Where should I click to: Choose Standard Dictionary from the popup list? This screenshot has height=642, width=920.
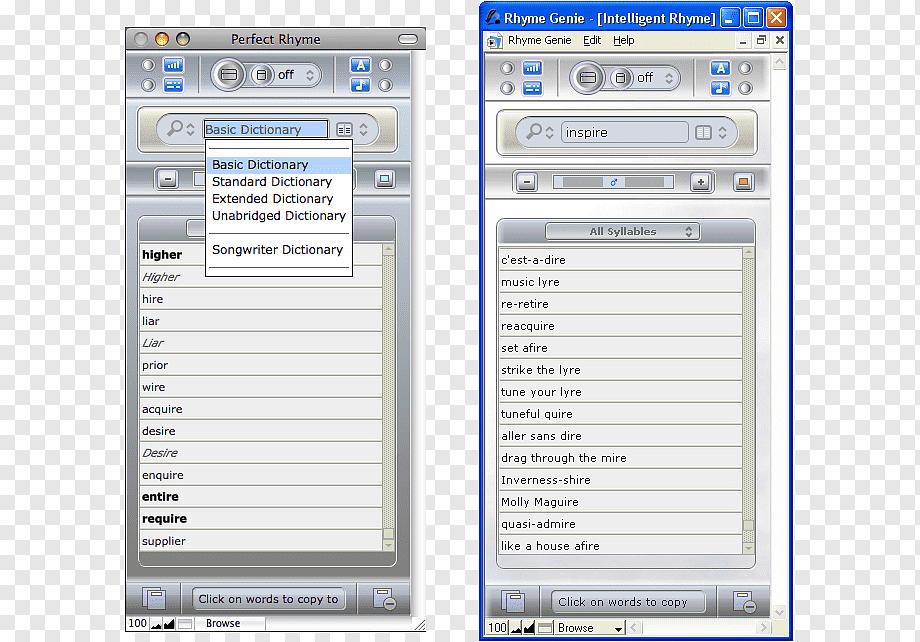(x=279, y=182)
